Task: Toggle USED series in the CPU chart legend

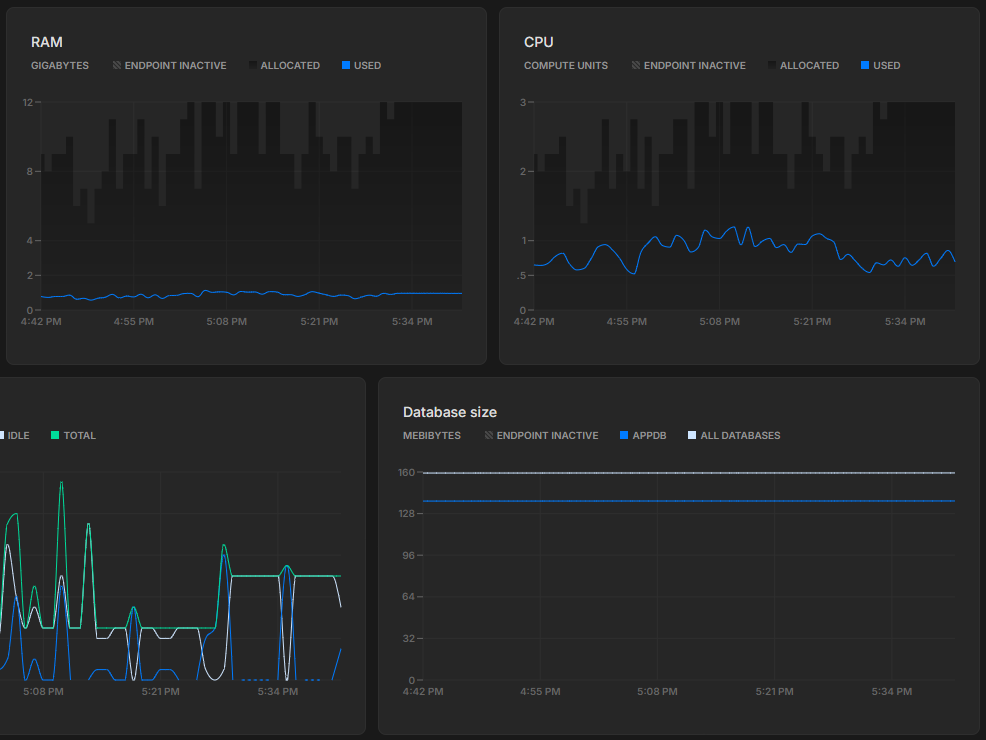Action: pos(885,66)
